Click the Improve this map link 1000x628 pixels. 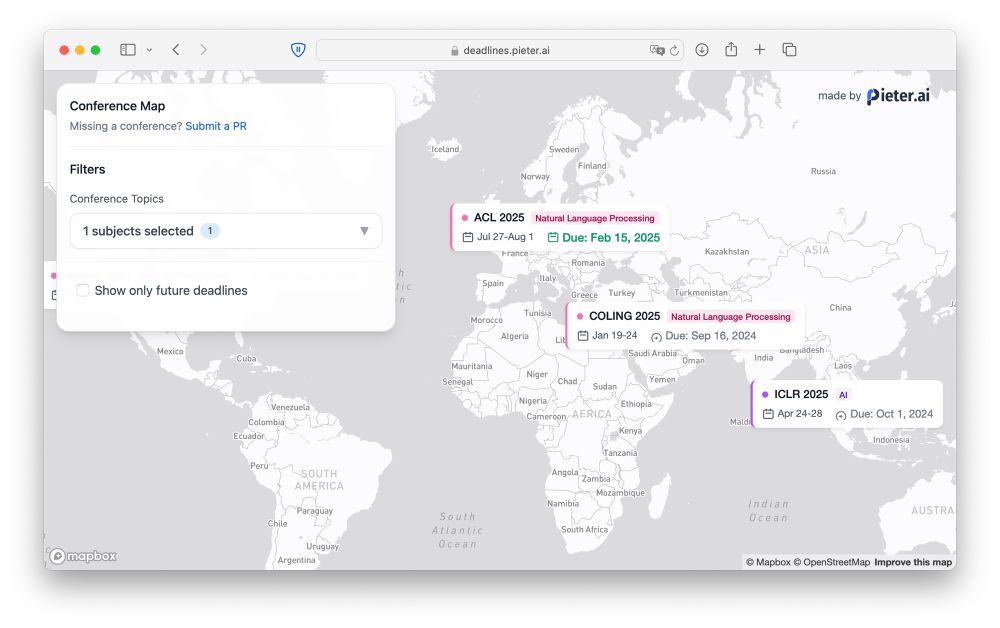913,562
